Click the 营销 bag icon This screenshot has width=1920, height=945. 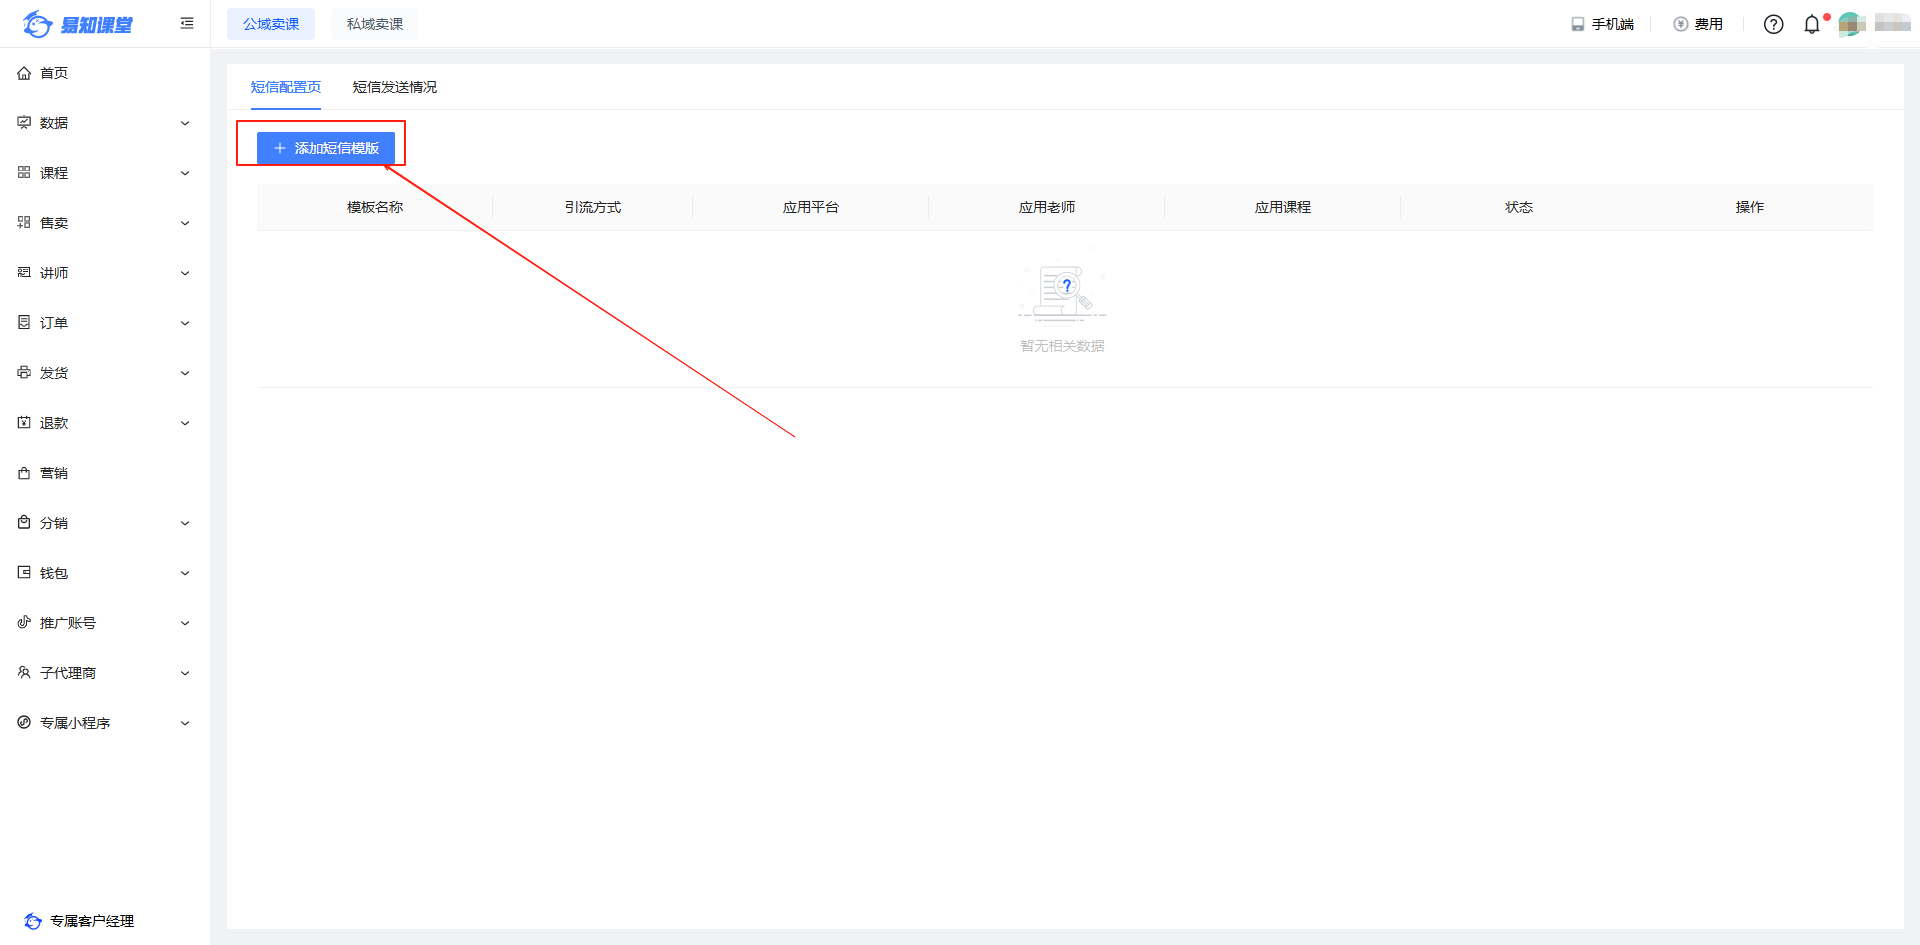pyautogui.click(x=24, y=473)
